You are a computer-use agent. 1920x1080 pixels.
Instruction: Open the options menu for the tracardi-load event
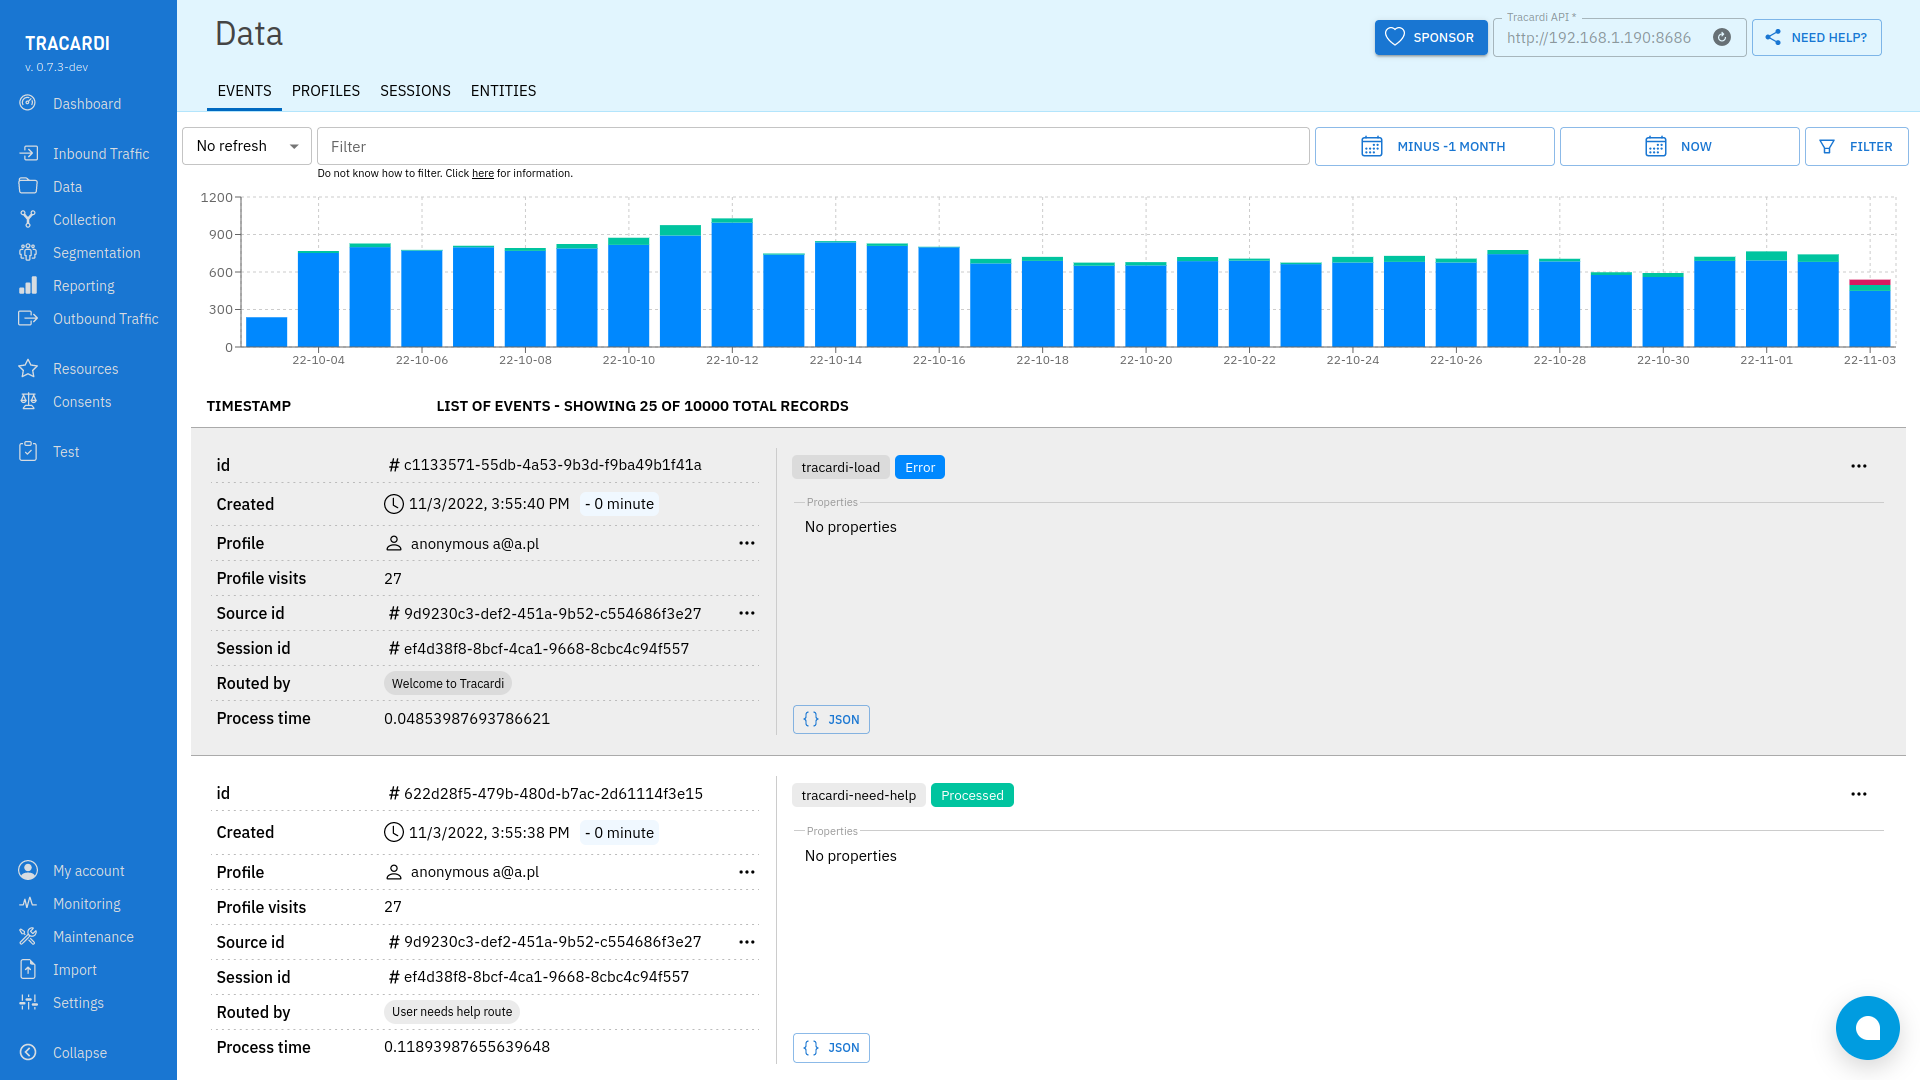tap(1858, 466)
